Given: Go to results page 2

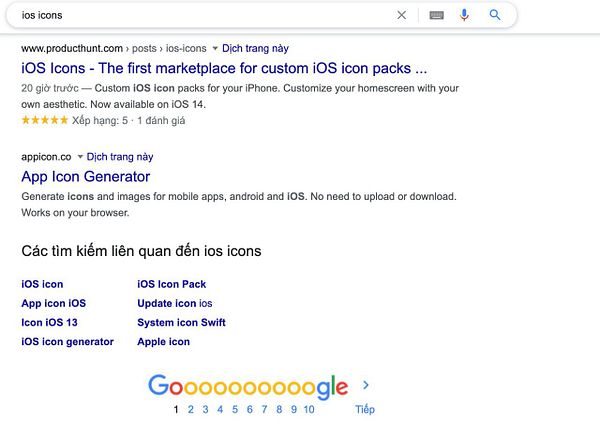Looking at the screenshot, I should click(x=191, y=409).
